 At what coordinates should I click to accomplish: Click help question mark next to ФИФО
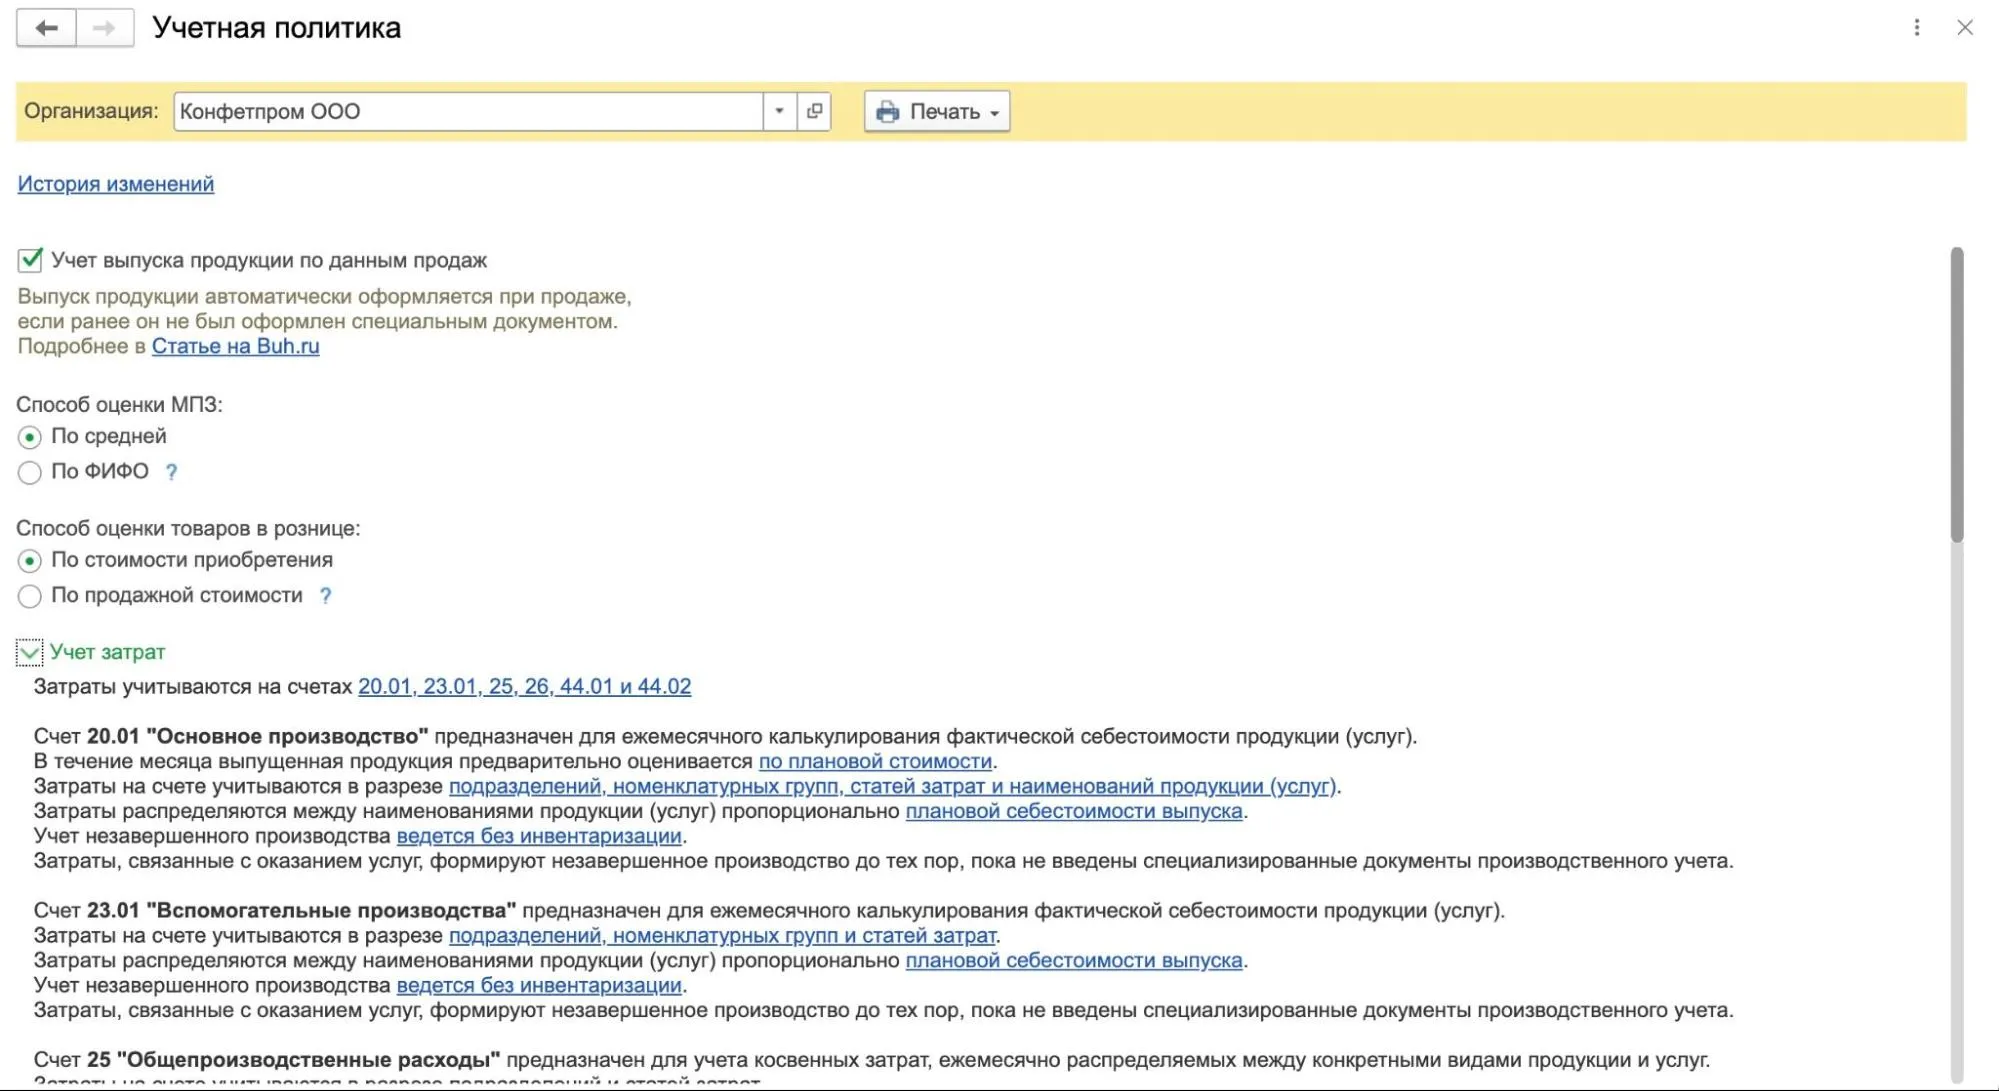pyautogui.click(x=171, y=472)
